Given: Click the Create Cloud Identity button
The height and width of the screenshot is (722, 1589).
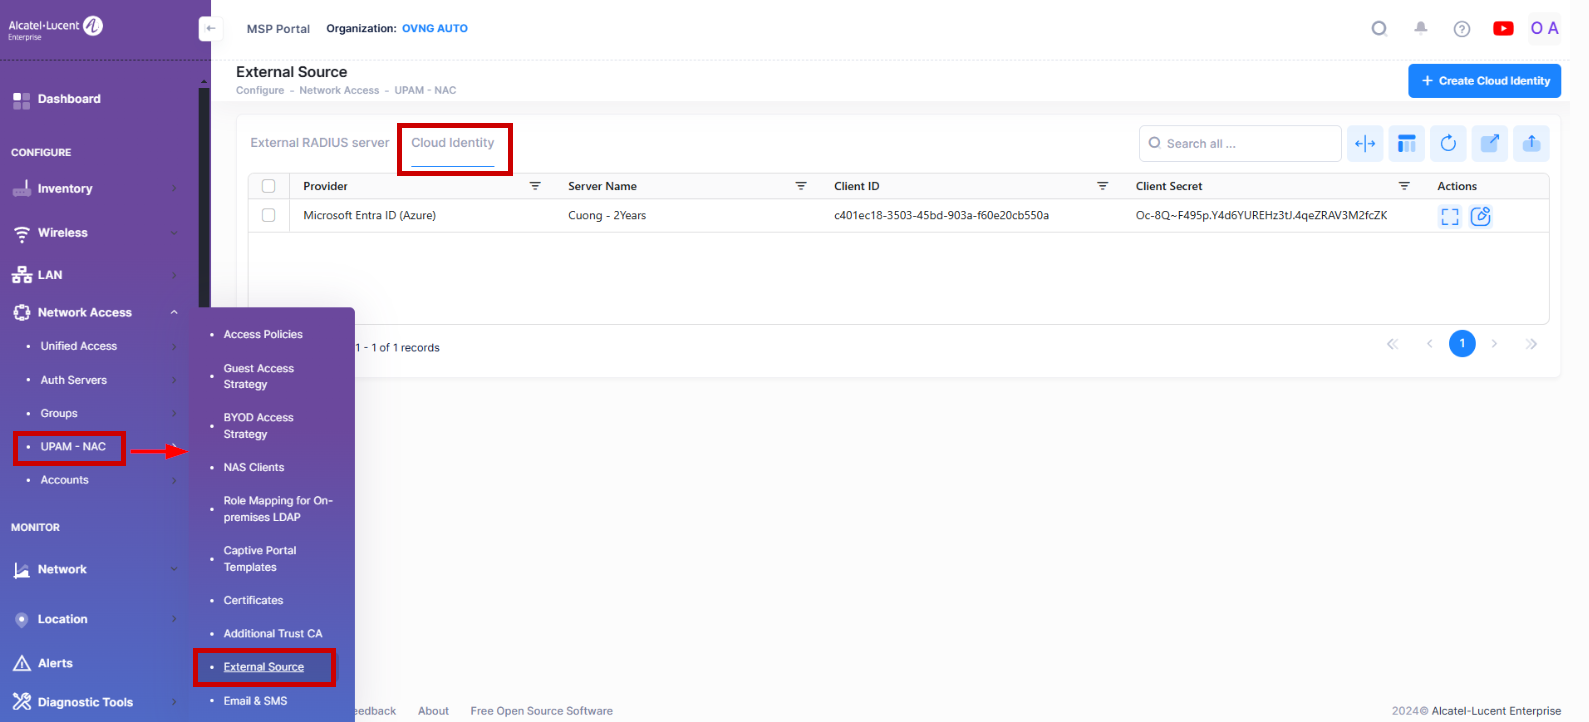Looking at the screenshot, I should pos(1484,81).
